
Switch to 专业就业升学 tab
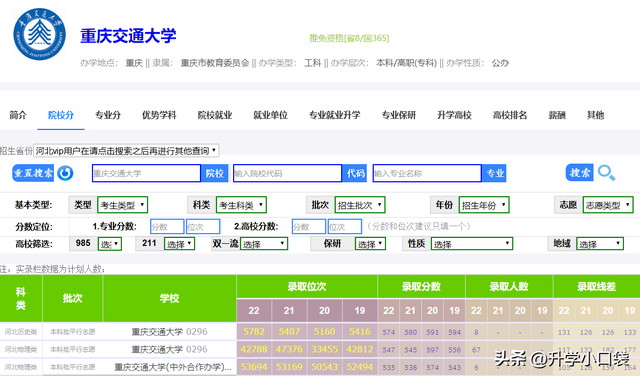334,115
